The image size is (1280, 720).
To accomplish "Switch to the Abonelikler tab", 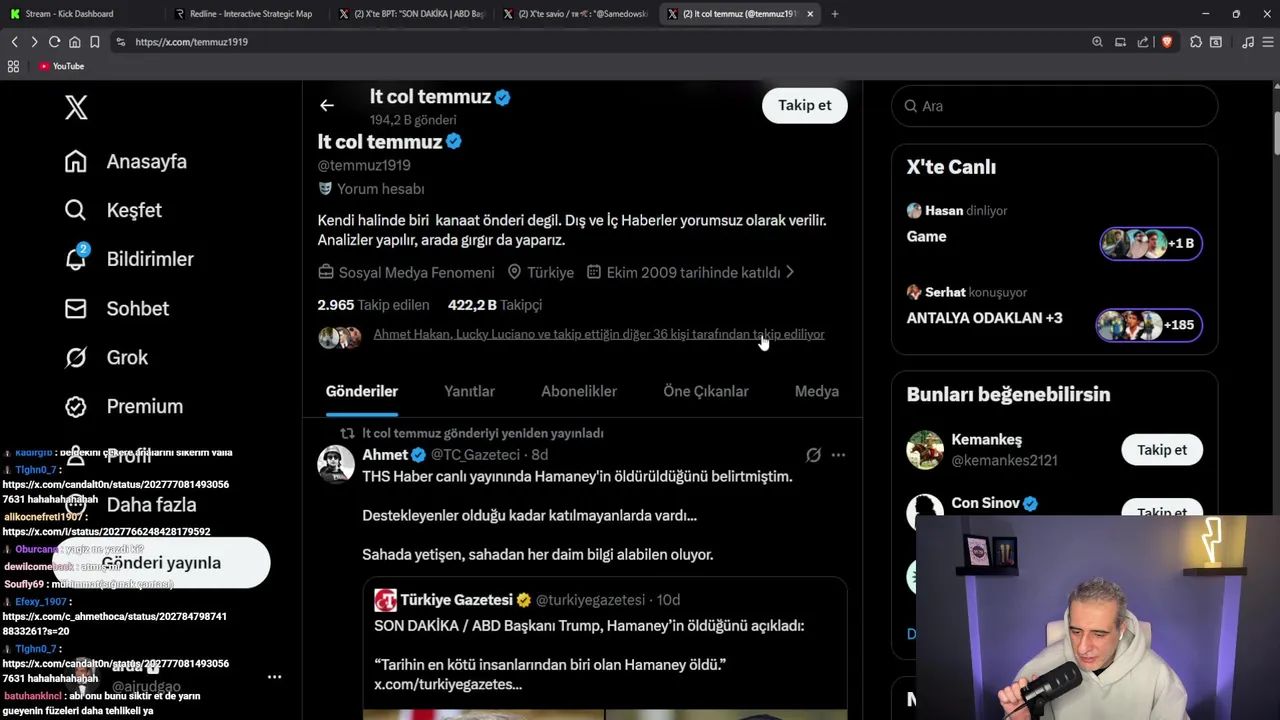I will click(x=579, y=391).
